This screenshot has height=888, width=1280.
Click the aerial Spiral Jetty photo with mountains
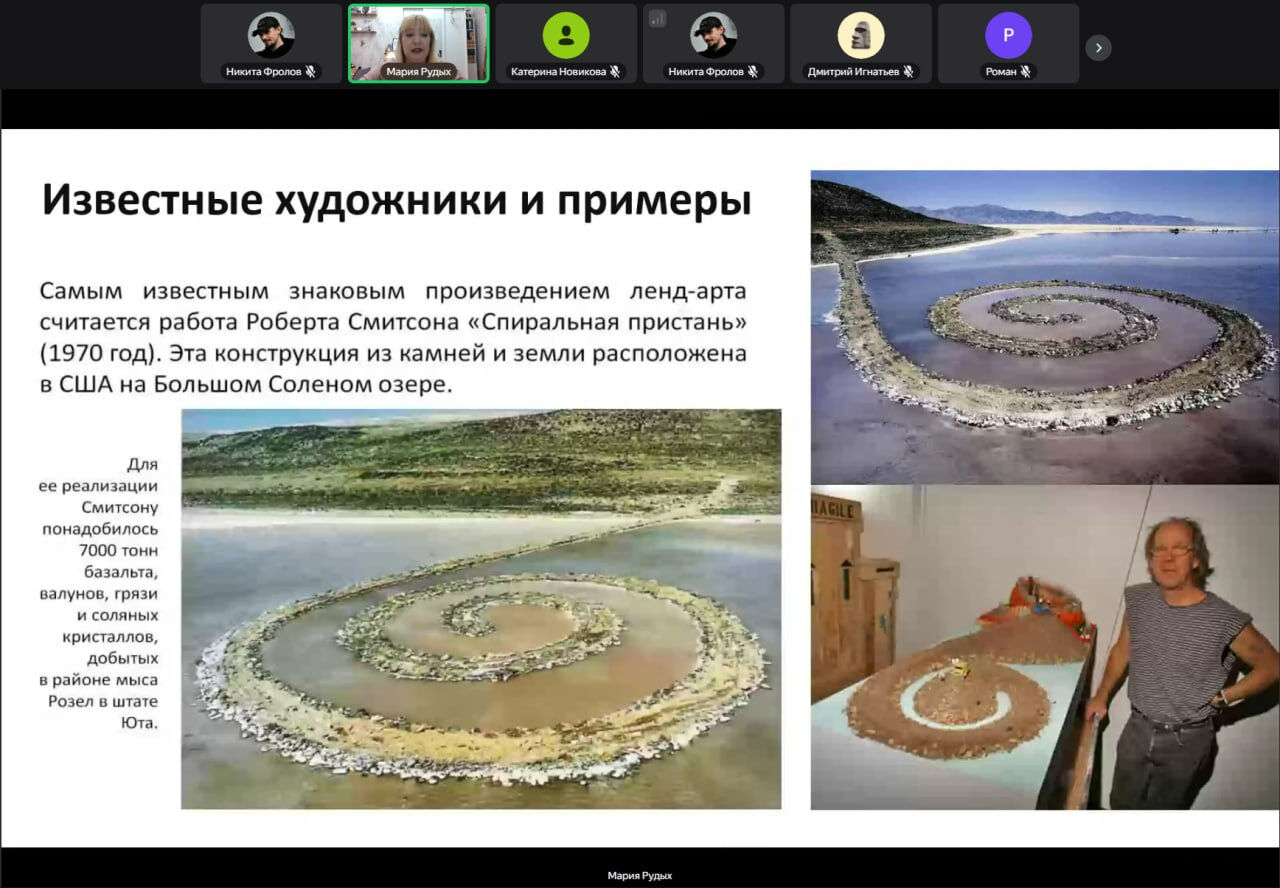click(x=1045, y=328)
